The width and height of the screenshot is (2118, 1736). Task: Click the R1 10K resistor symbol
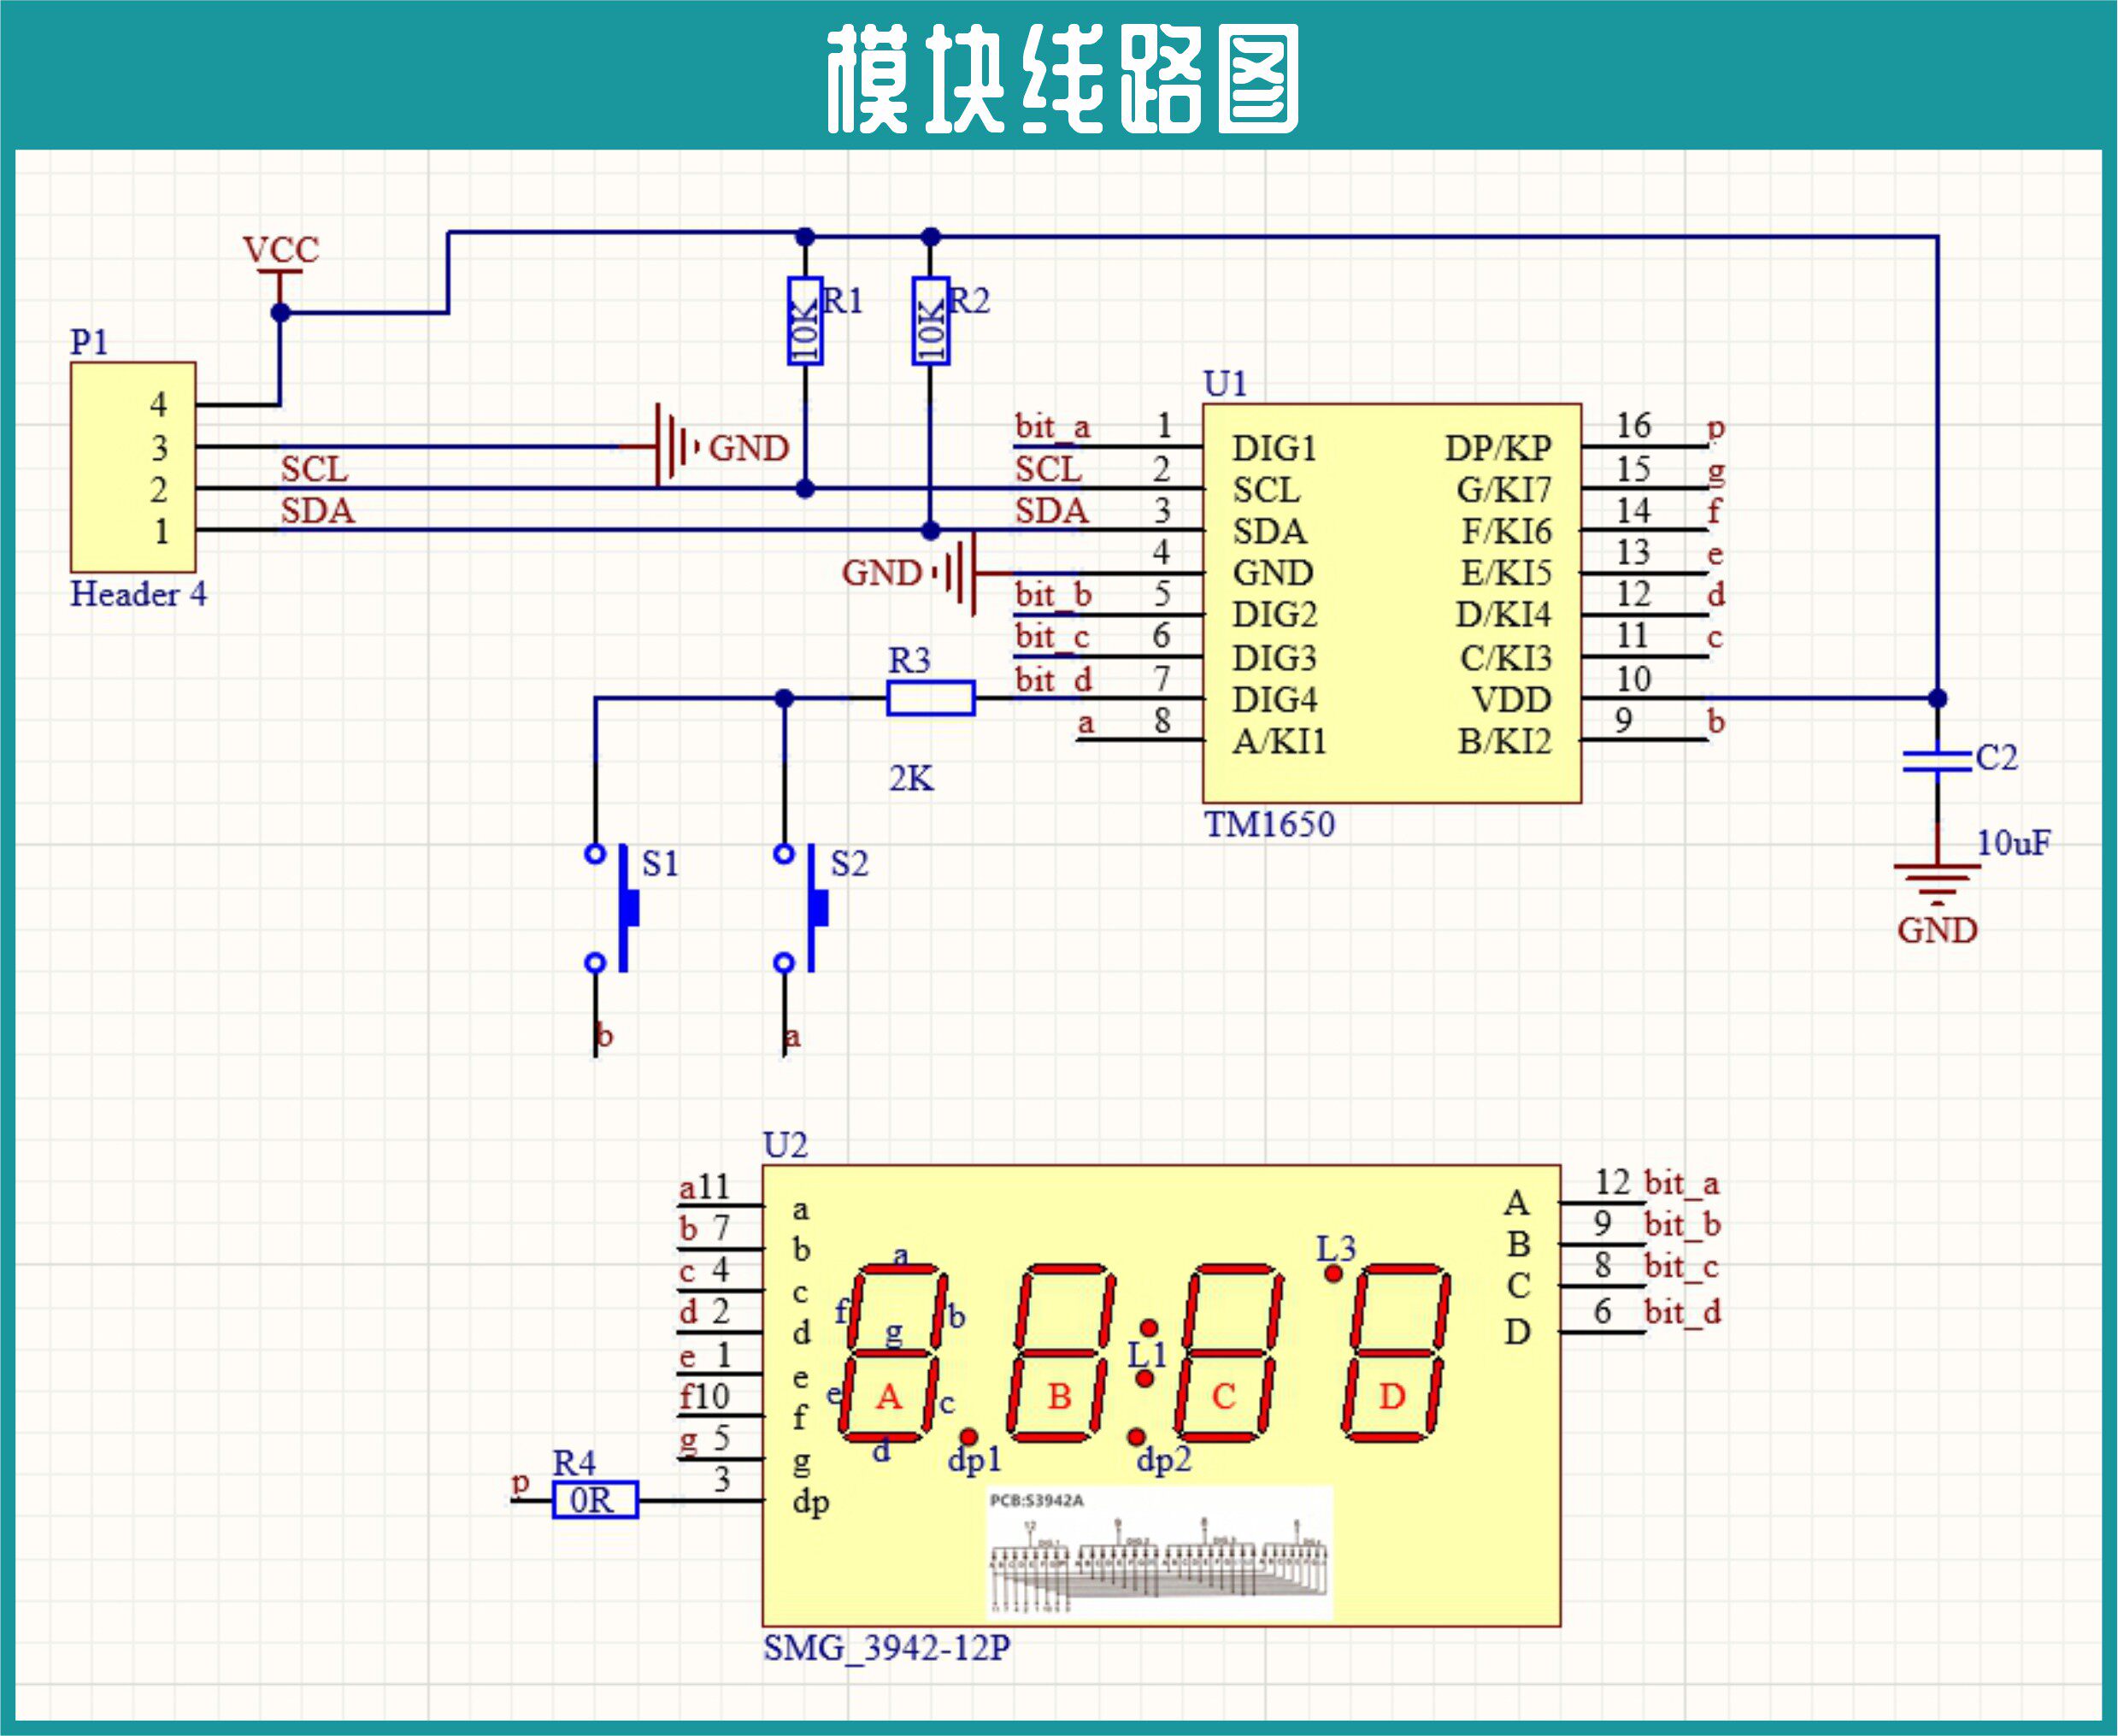point(805,321)
